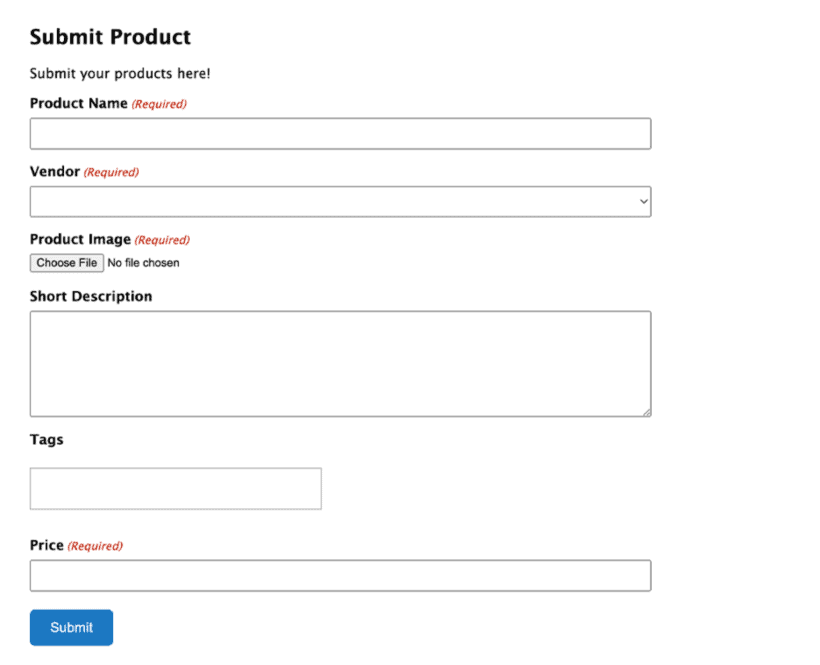Screen dimensions: 820x665
Task: Click the Short Description label
Action: point(91,296)
